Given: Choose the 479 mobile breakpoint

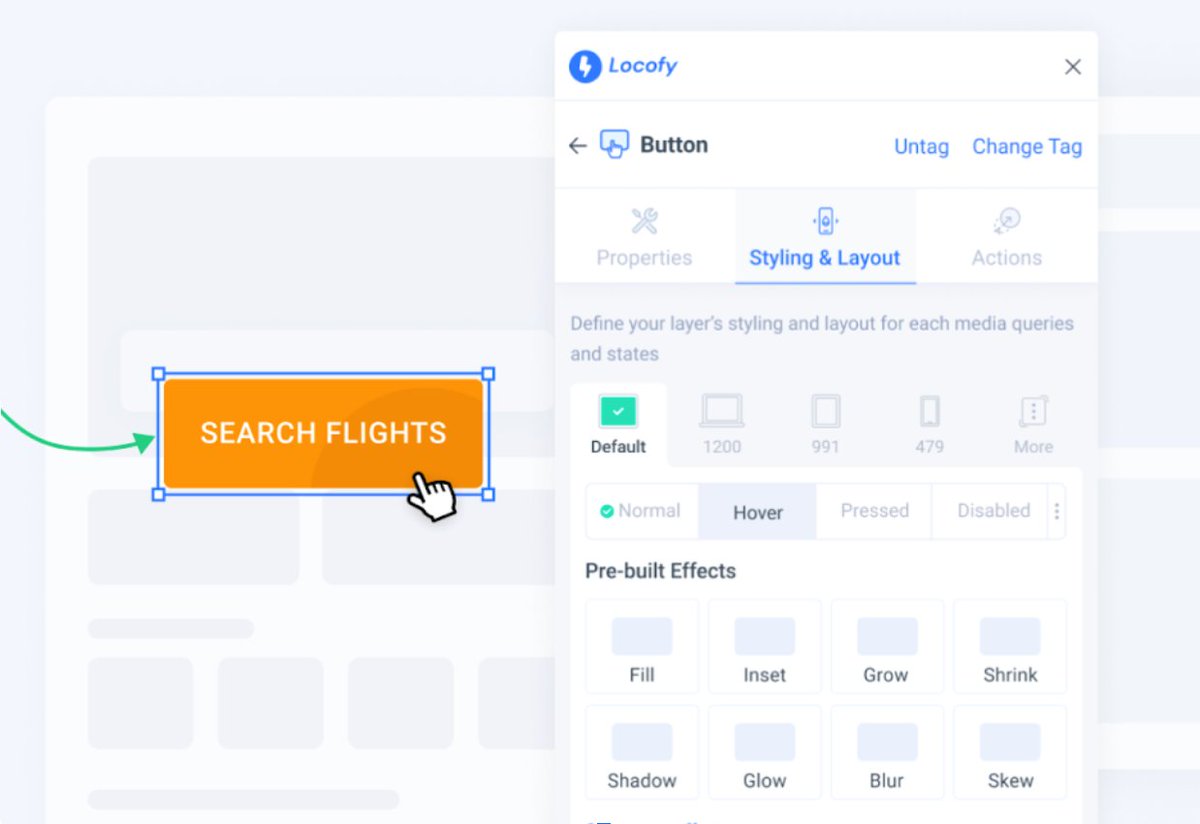Looking at the screenshot, I should tap(929, 425).
